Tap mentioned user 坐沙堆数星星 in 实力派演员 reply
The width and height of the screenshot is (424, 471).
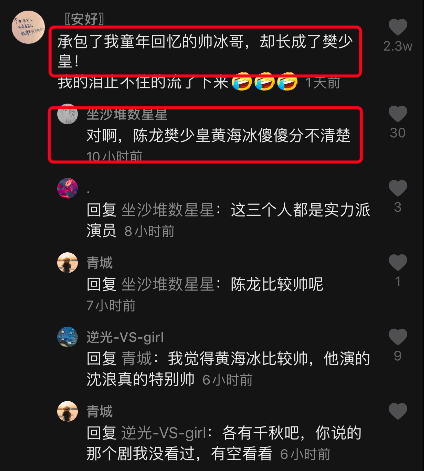coord(168,210)
